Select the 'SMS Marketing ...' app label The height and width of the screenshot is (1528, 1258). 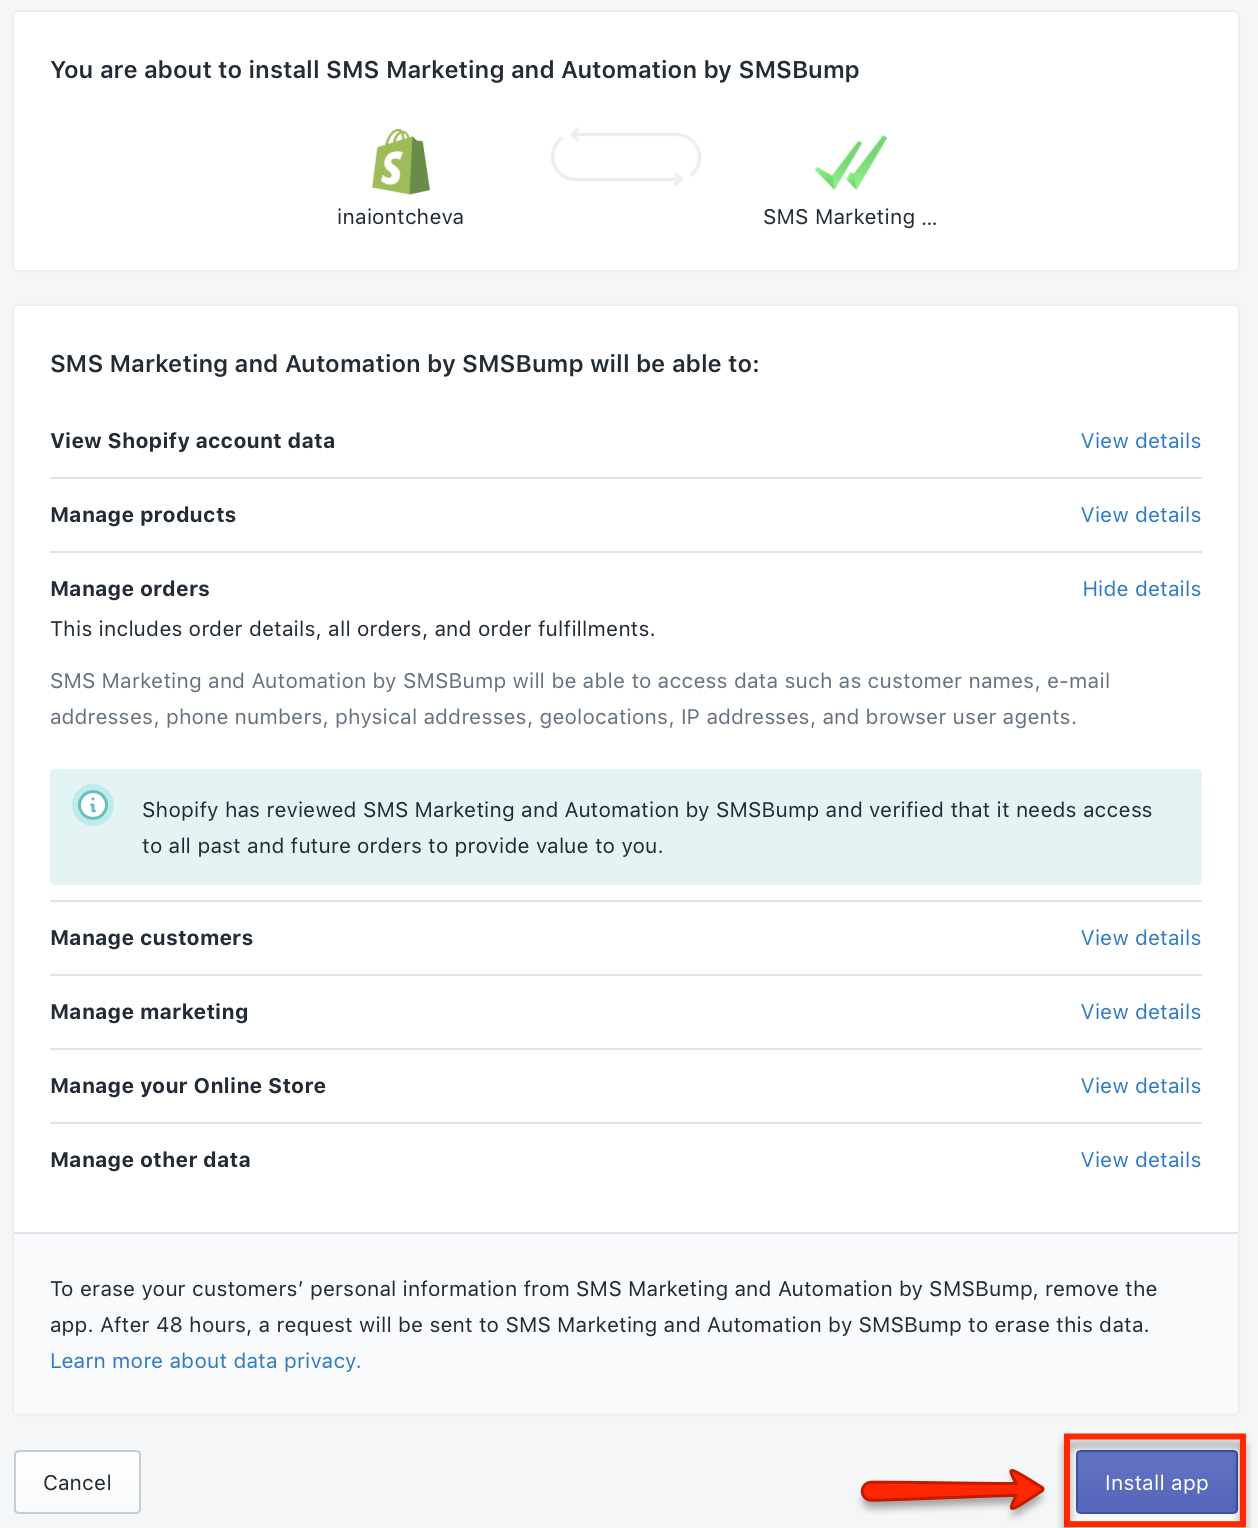point(850,217)
